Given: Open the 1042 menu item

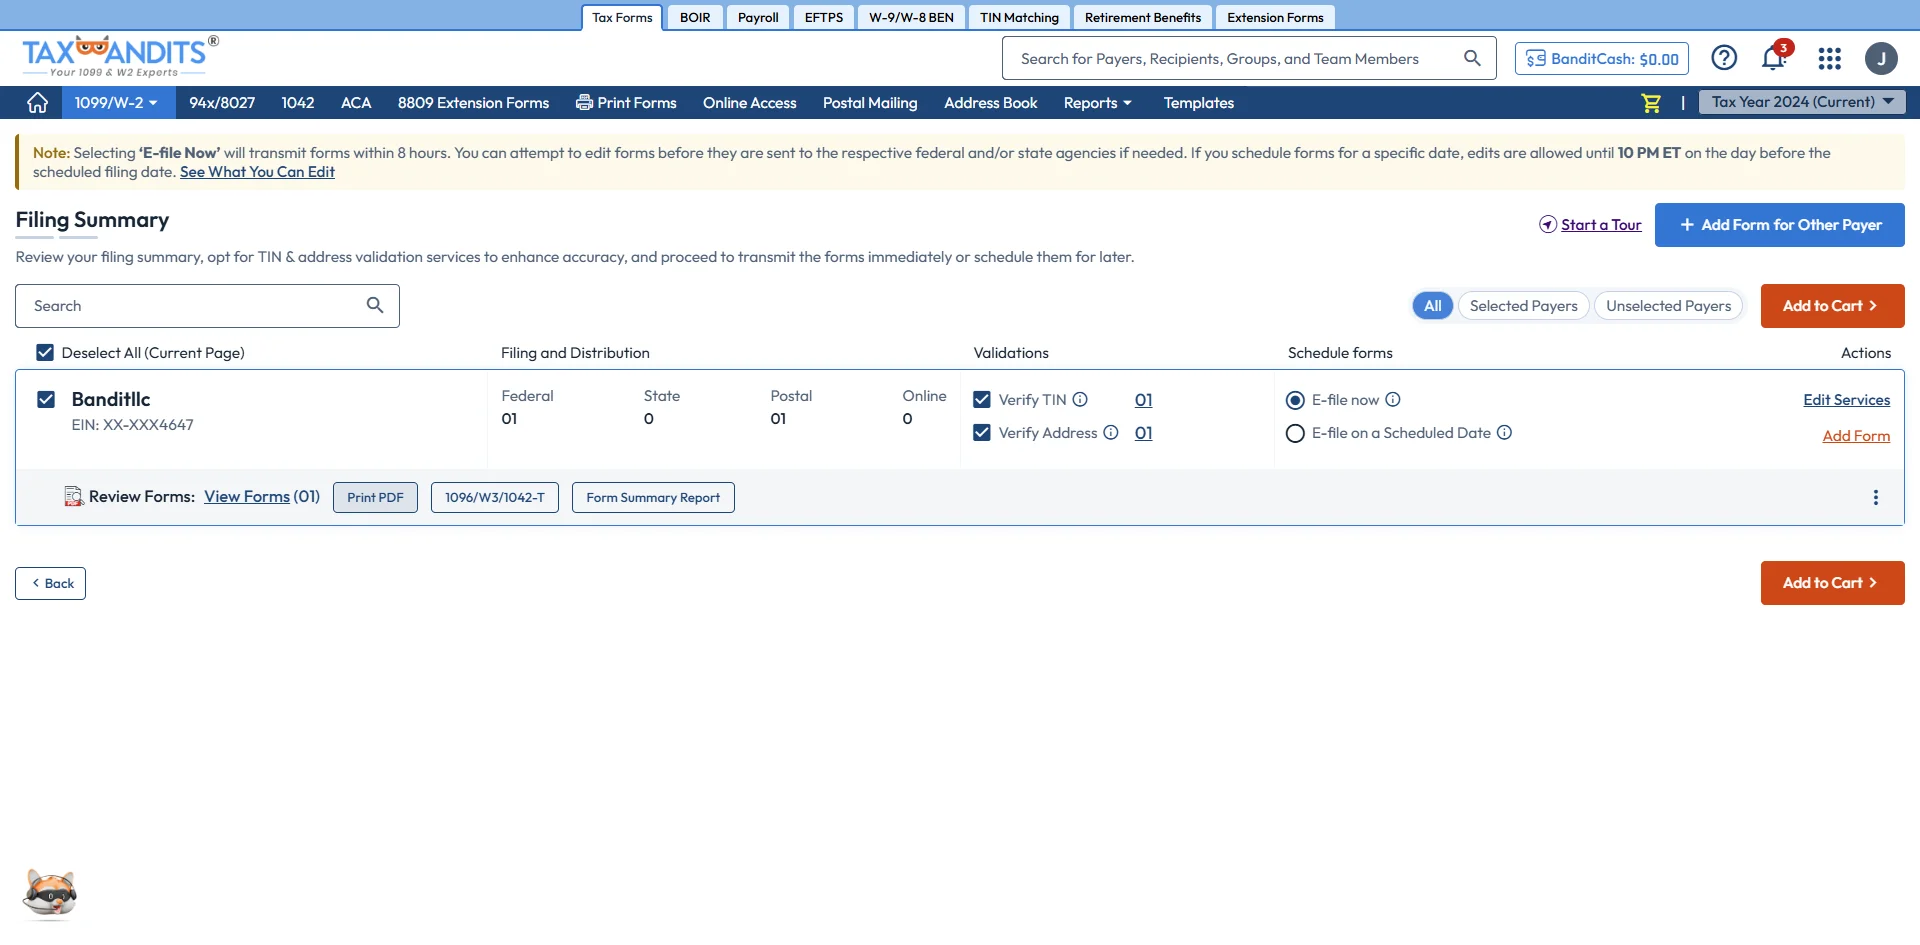Looking at the screenshot, I should point(298,103).
